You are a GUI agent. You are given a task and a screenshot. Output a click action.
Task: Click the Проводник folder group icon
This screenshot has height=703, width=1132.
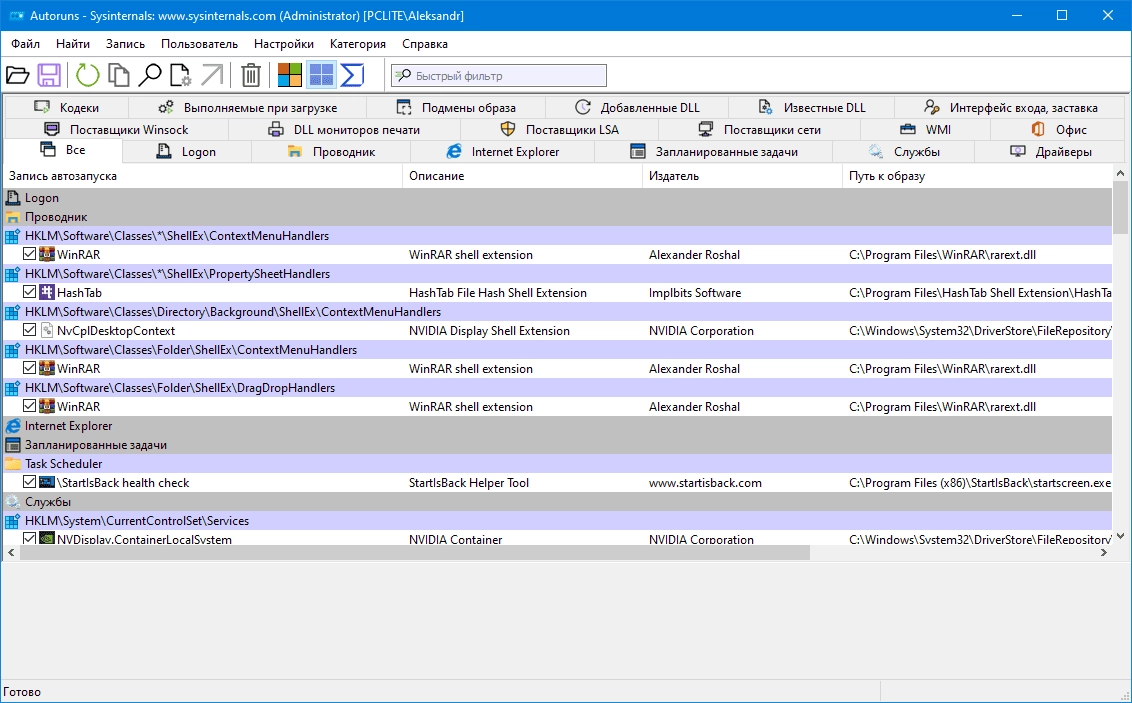pos(12,217)
